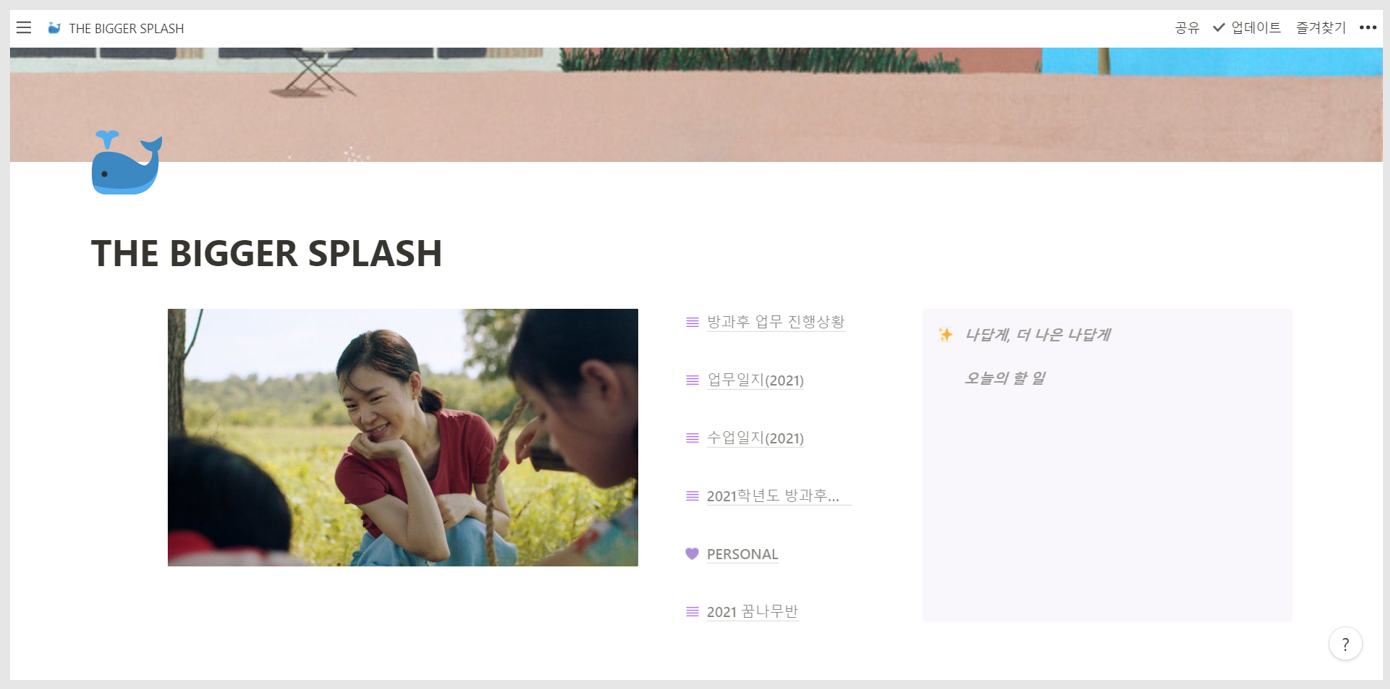Add page to 즐겨찾기 favorites
Image resolution: width=1390 pixels, height=689 pixels.
point(1321,28)
